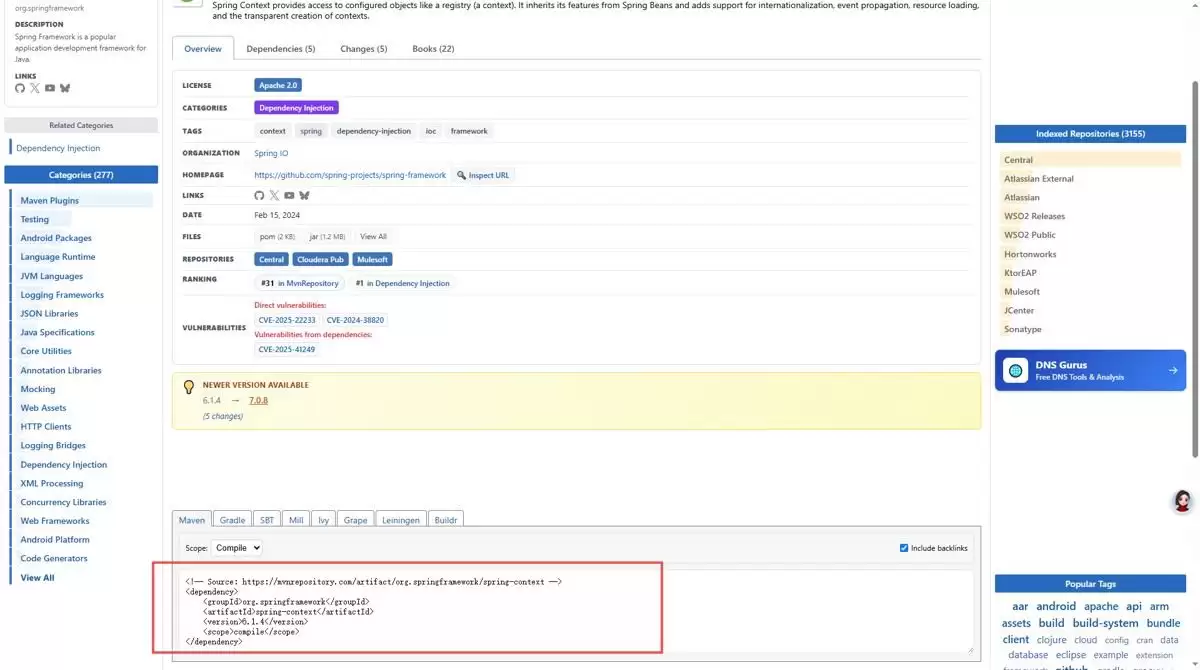The height and width of the screenshot is (670, 1200).
Task: Open JSON Libraries in the Categories sidebar
Action: point(49,314)
